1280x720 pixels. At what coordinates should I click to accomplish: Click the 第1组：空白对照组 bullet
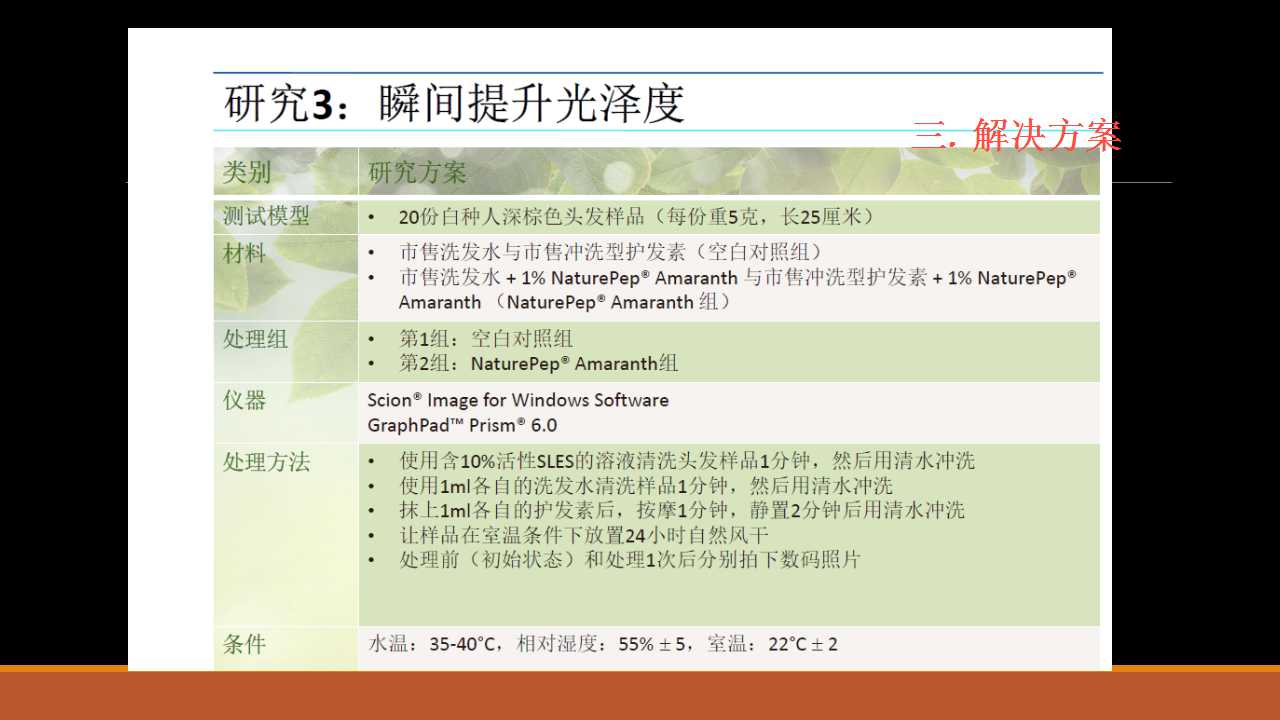[x=486, y=339]
